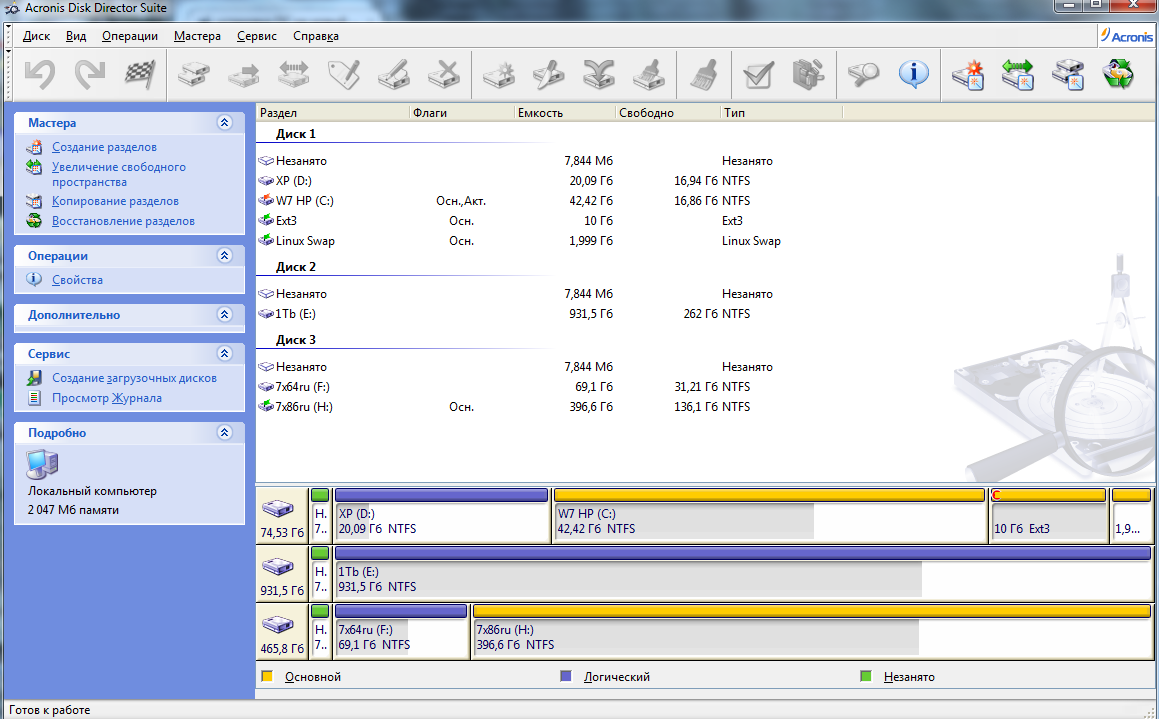The width and height of the screenshot is (1159, 719).
Task: Click the Check partition checkmark icon
Action: [758, 74]
